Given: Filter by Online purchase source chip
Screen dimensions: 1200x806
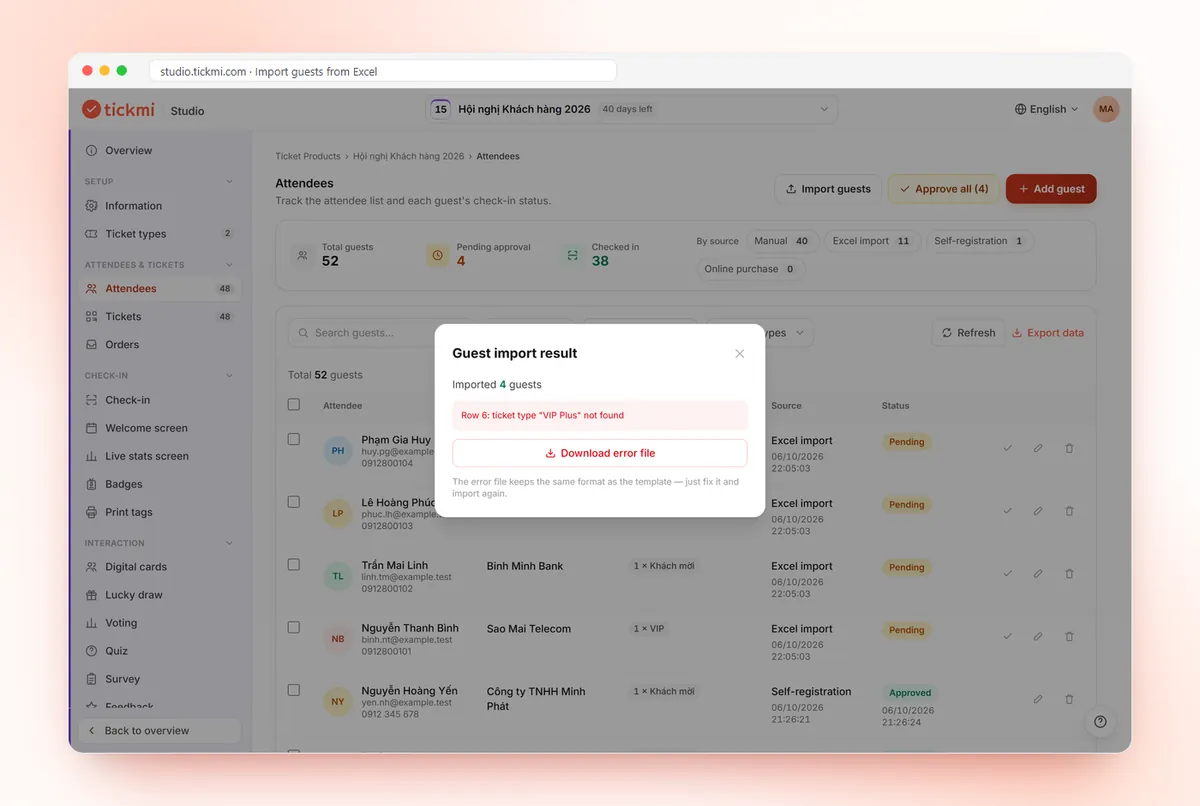Looking at the screenshot, I should click(x=750, y=269).
